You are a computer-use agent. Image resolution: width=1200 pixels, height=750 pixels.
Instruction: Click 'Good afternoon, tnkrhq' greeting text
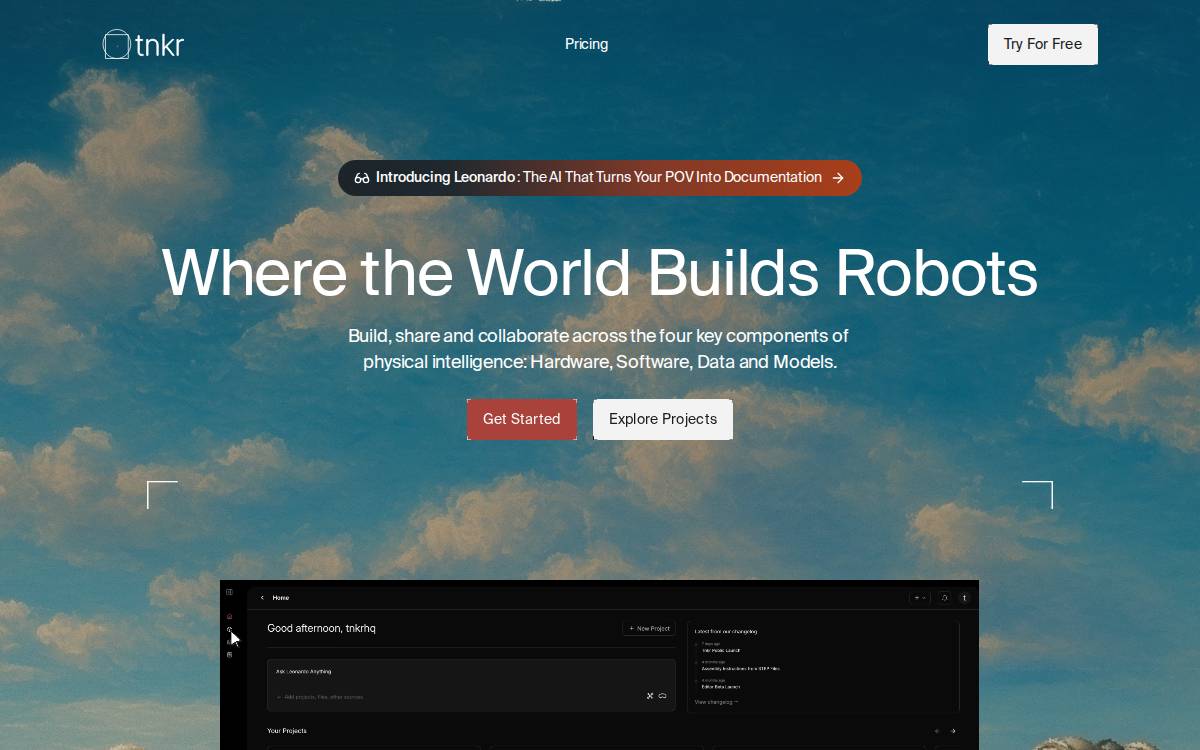click(x=321, y=628)
